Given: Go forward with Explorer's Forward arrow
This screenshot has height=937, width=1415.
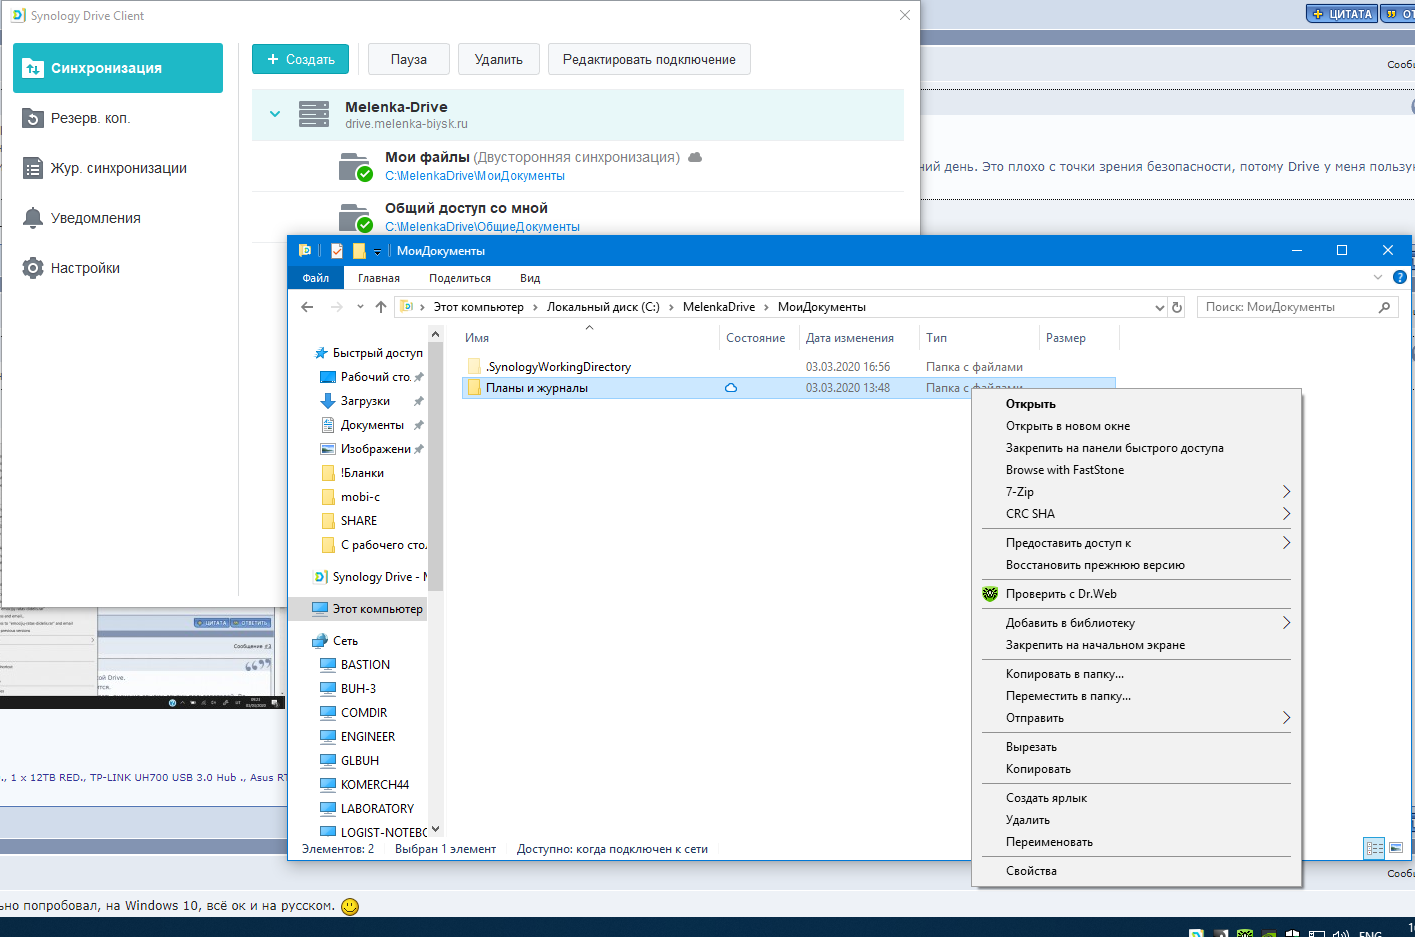Looking at the screenshot, I should [x=336, y=307].
